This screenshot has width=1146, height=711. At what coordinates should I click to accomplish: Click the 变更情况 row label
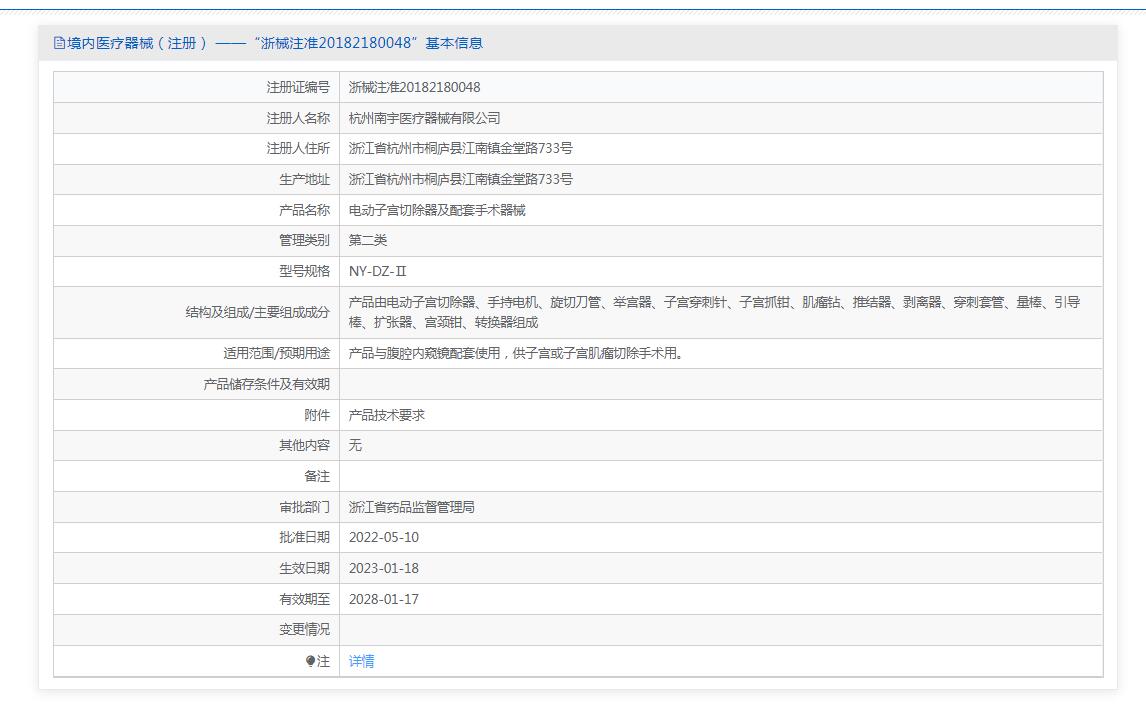click(x=303, y=630)
